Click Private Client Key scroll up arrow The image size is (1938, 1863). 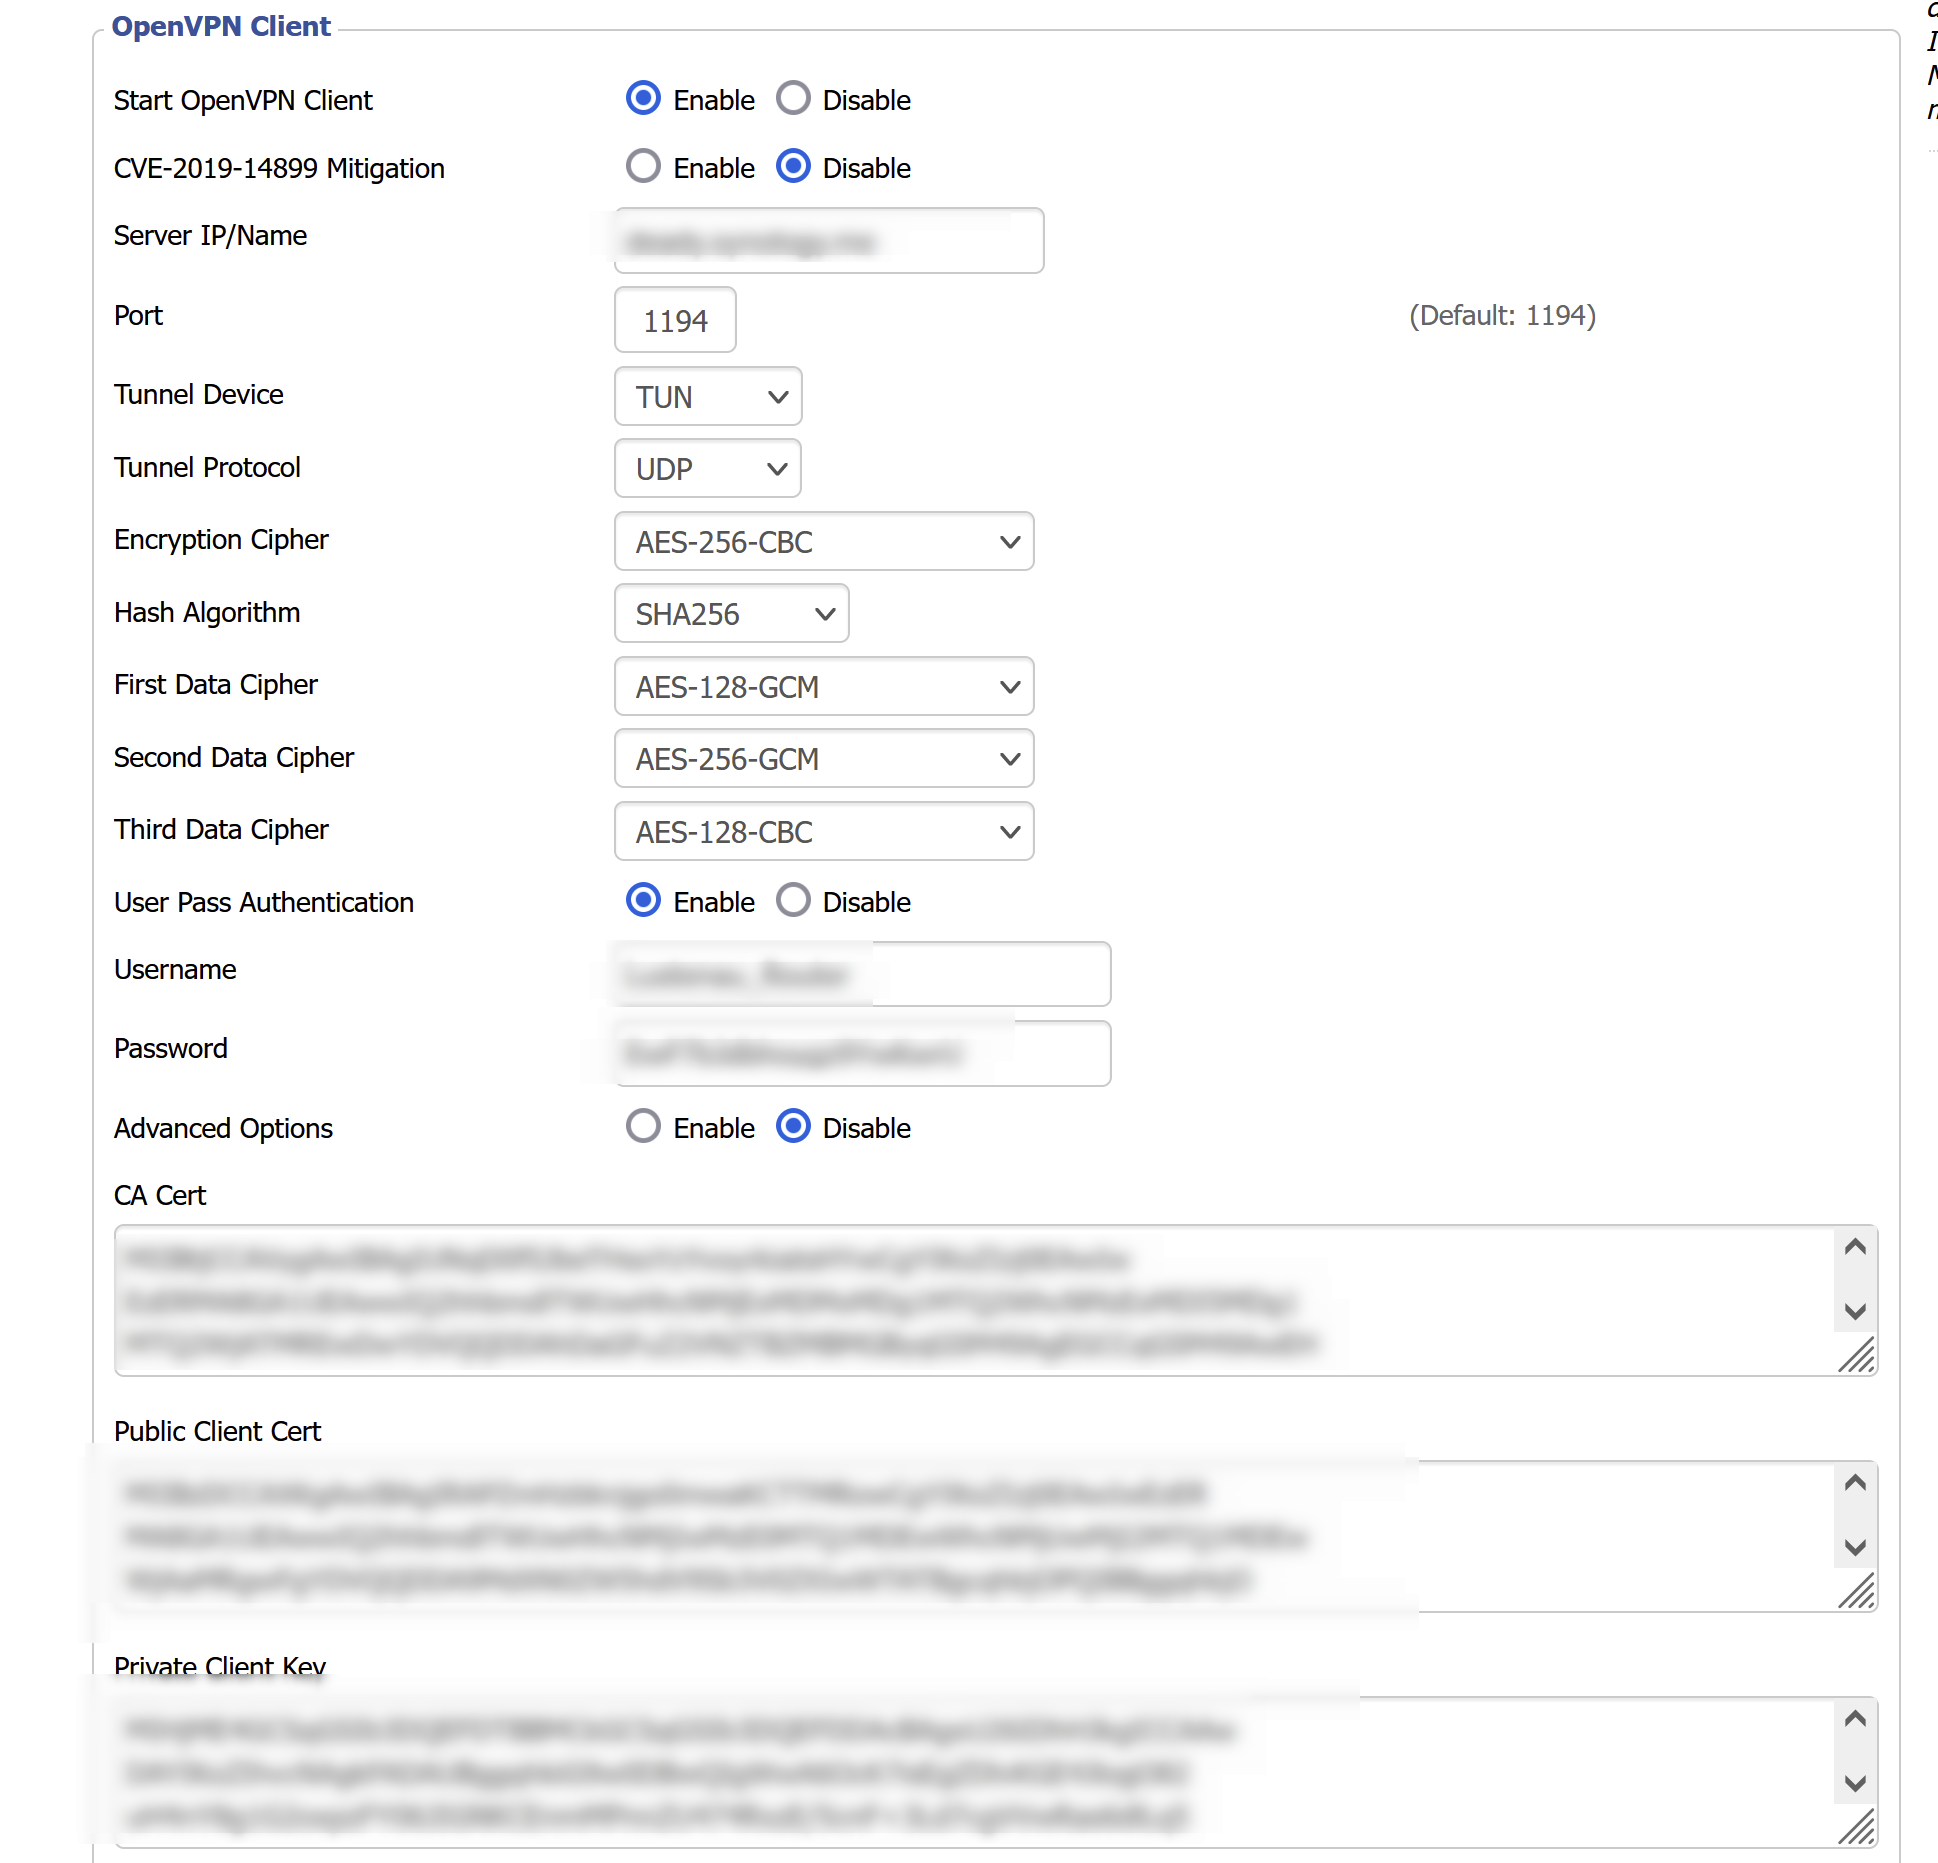point(1855,1718)
